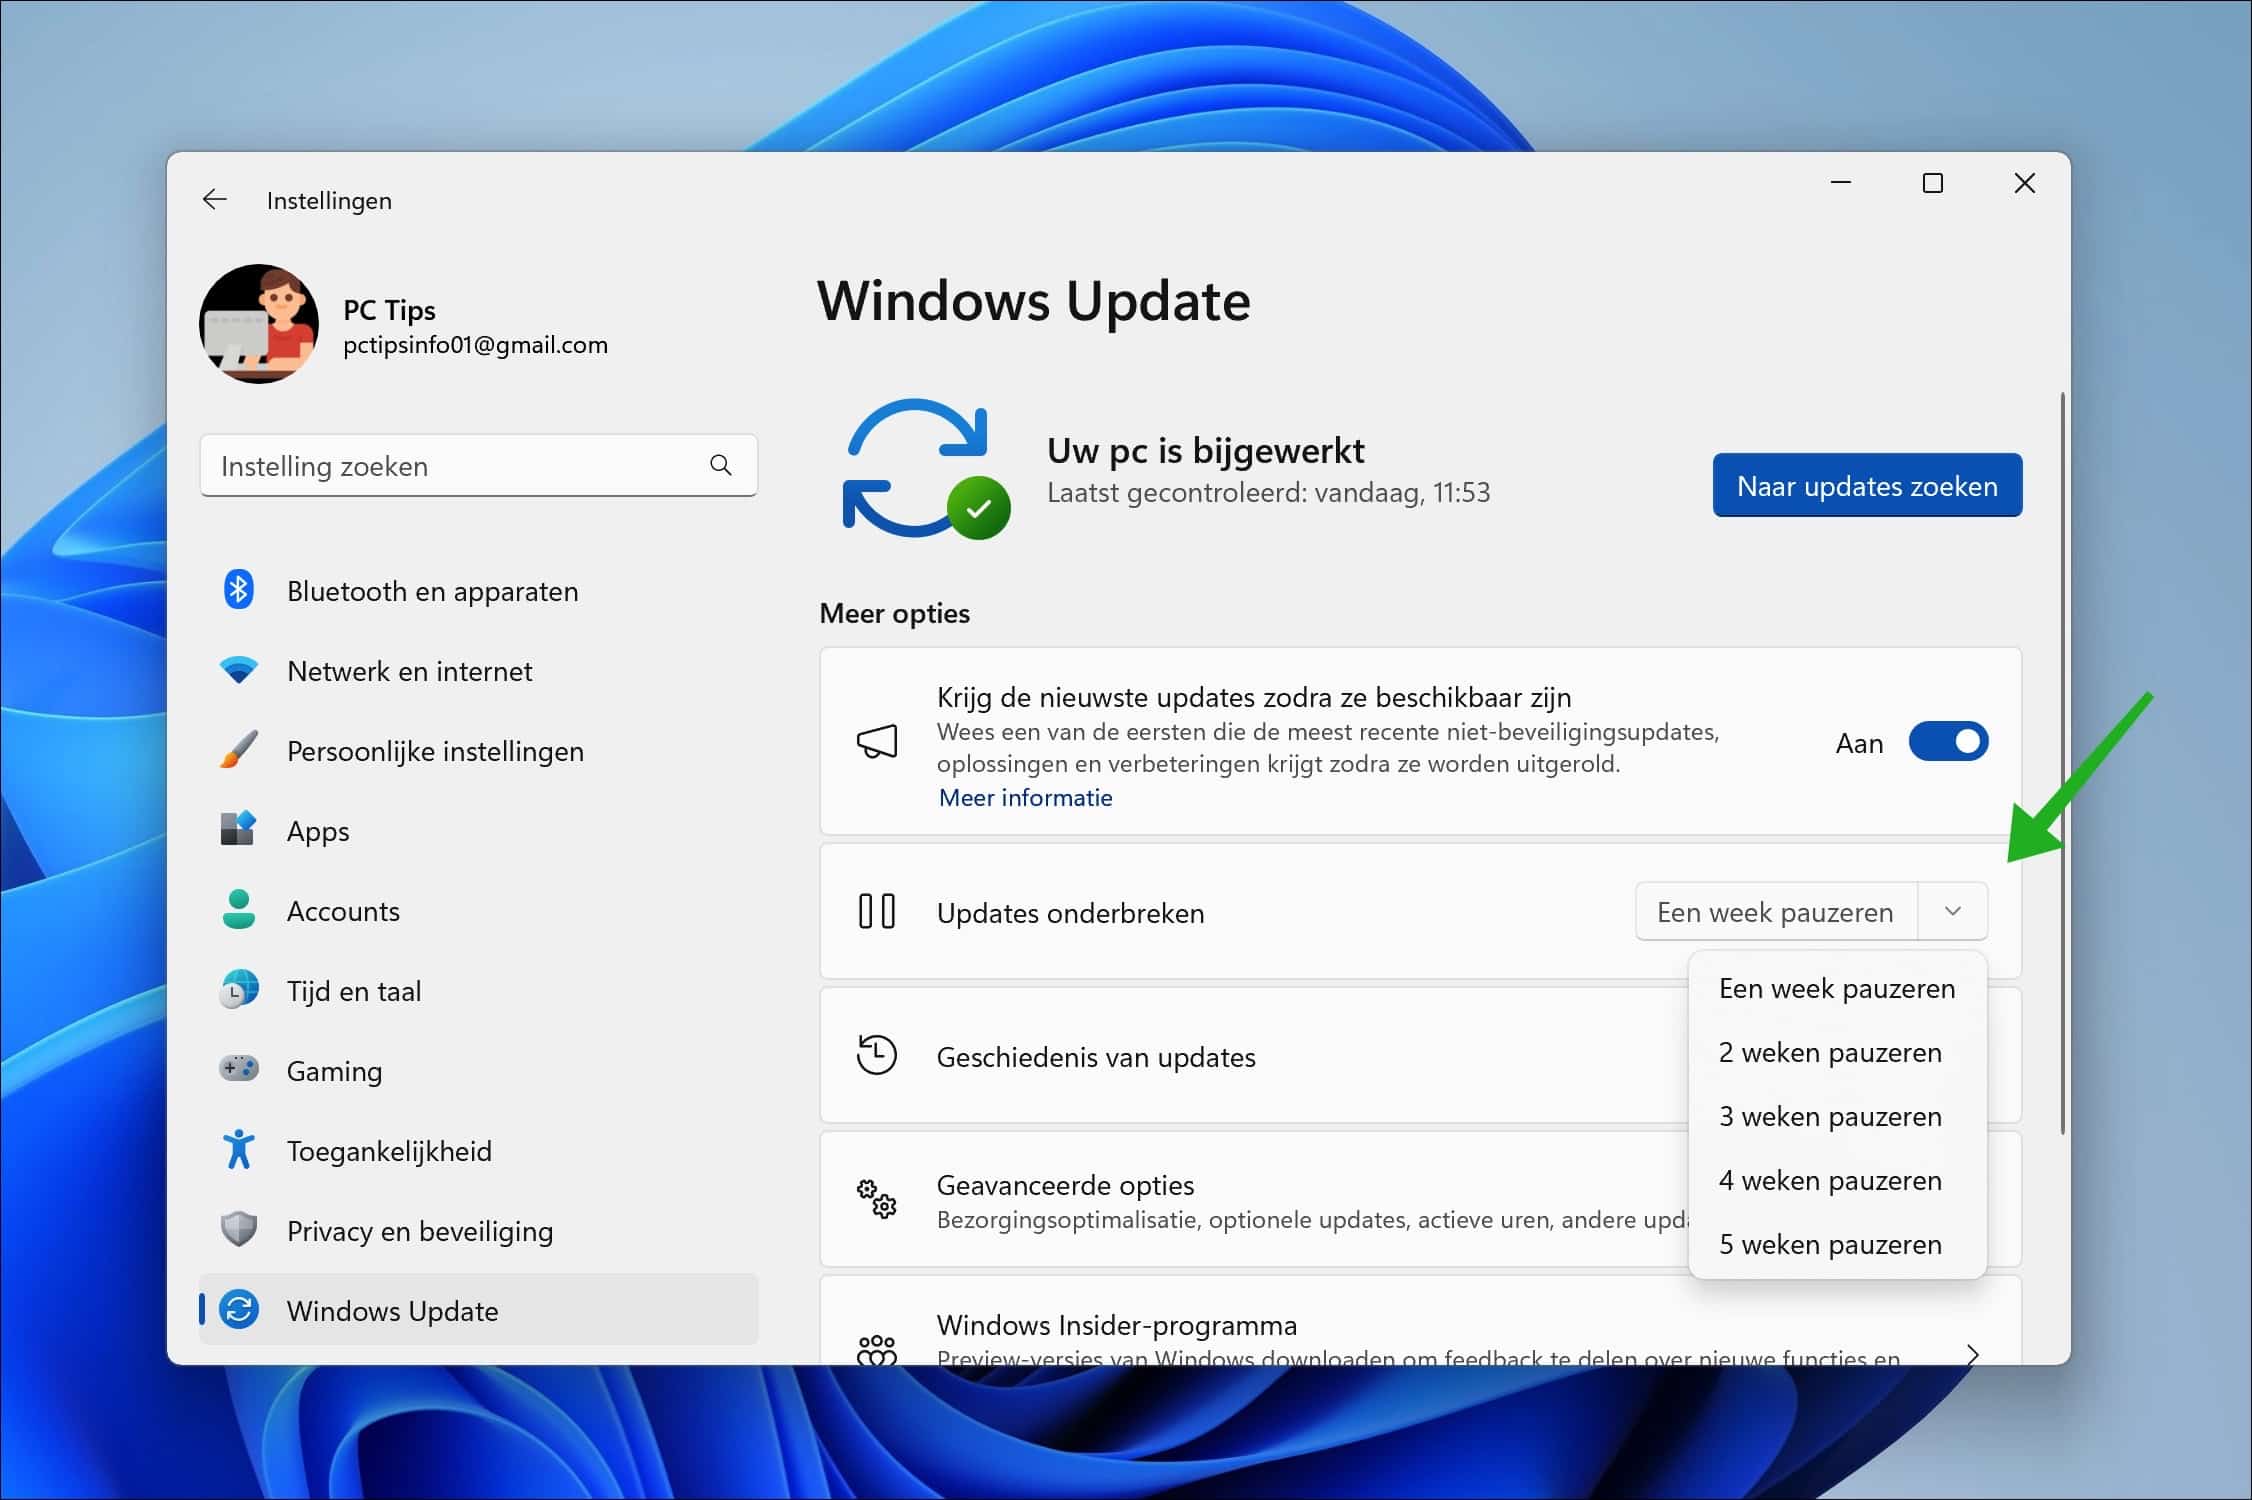Click Naar updates zoeken button
2252x1500 pixels.
pyautogui.click(x=1867, y=486)
